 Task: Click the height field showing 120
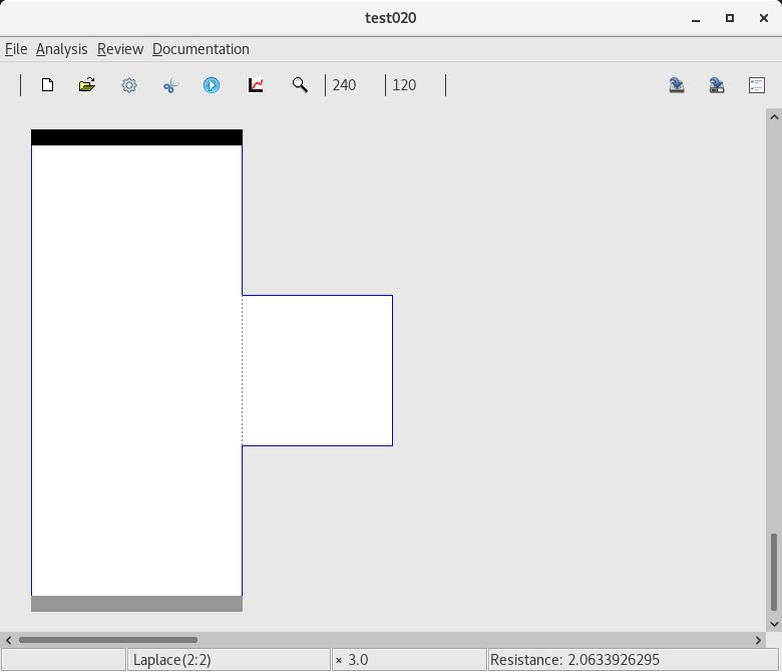(414, 85)
